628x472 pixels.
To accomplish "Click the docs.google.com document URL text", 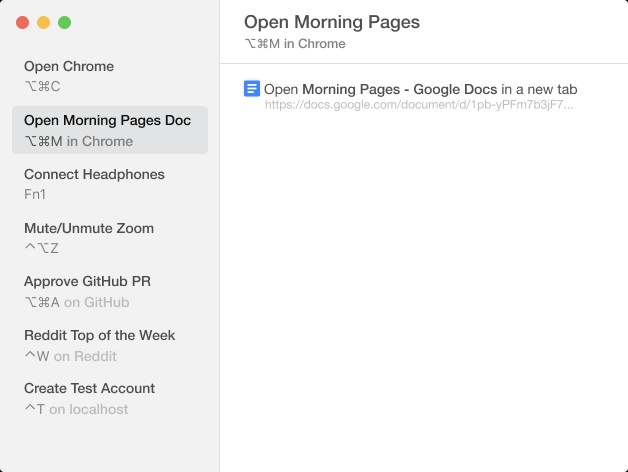I will 419,105.
